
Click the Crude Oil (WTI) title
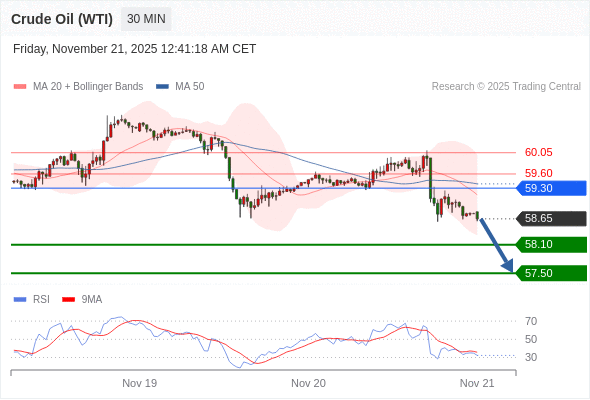[62, 19]
